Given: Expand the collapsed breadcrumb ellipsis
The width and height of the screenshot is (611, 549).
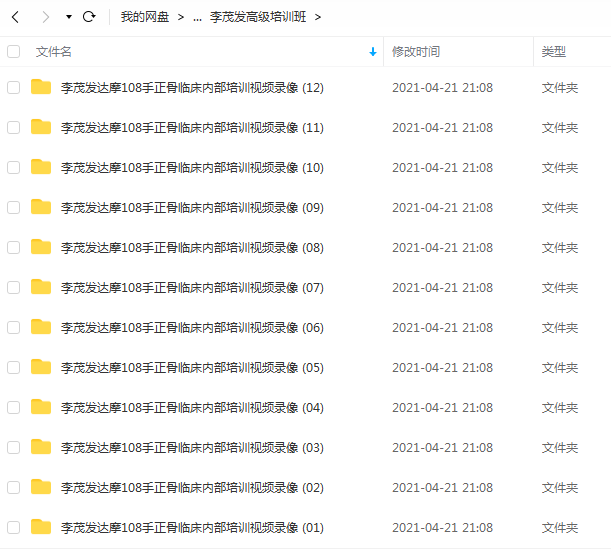Looking at the screenshot, I should tap(197, 18).
